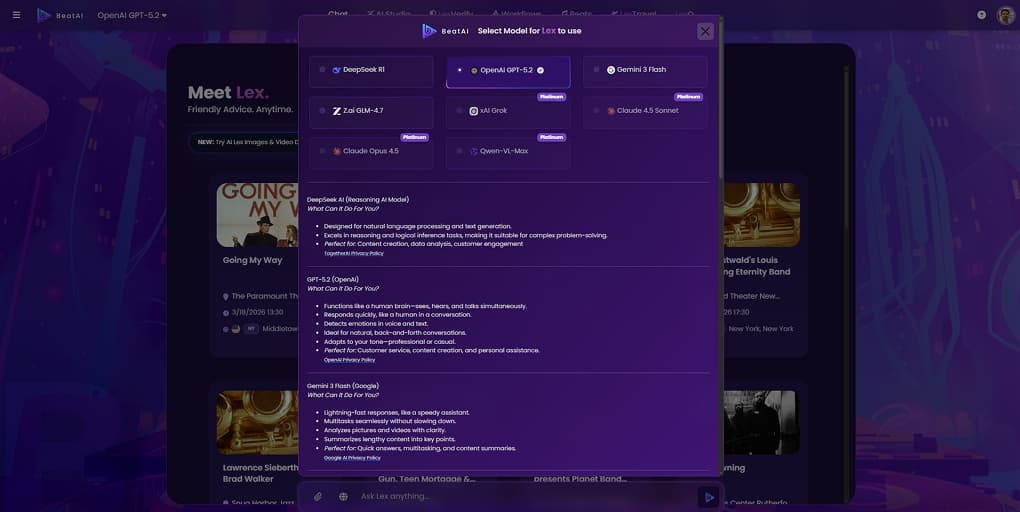Image resolution: width=1020 pixels, height=512 pixels.
Task: Click the Ask Lex anything input field
Action: point(520,497)
